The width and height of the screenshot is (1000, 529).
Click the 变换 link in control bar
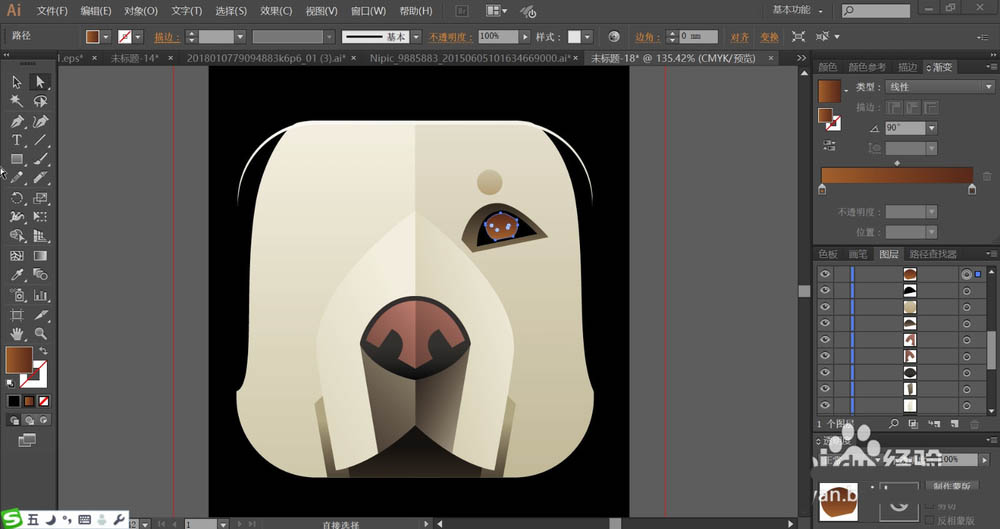769,37
